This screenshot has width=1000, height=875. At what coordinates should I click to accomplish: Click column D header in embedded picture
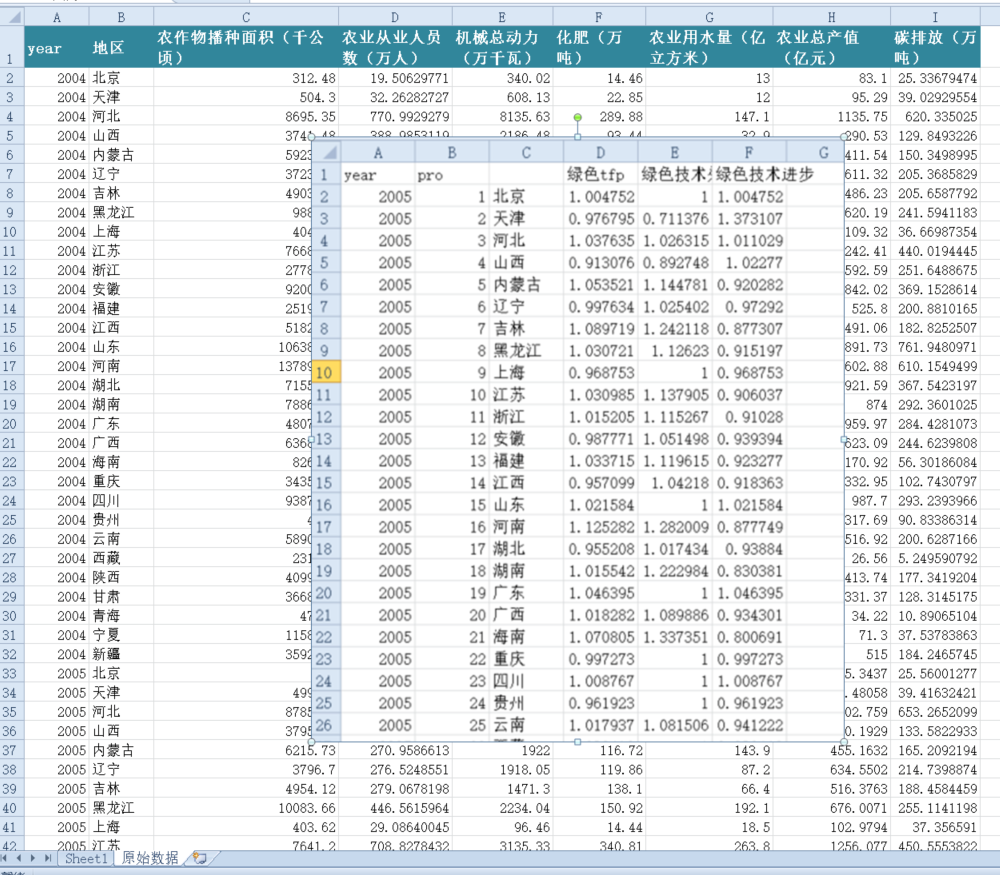[x=601, y=153]
